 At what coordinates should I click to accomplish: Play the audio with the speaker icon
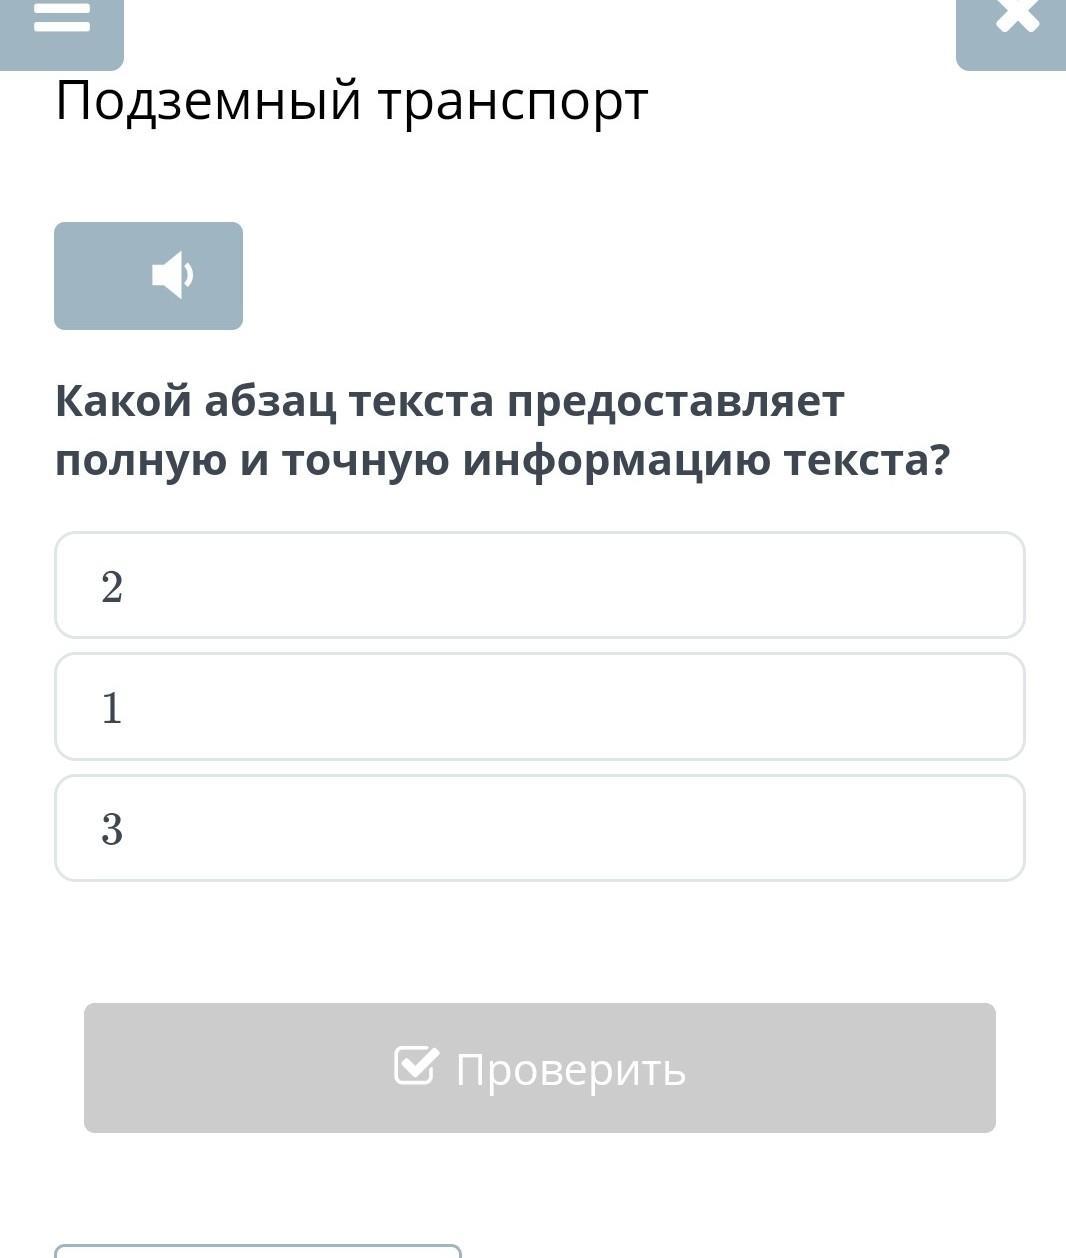[172, 275]
